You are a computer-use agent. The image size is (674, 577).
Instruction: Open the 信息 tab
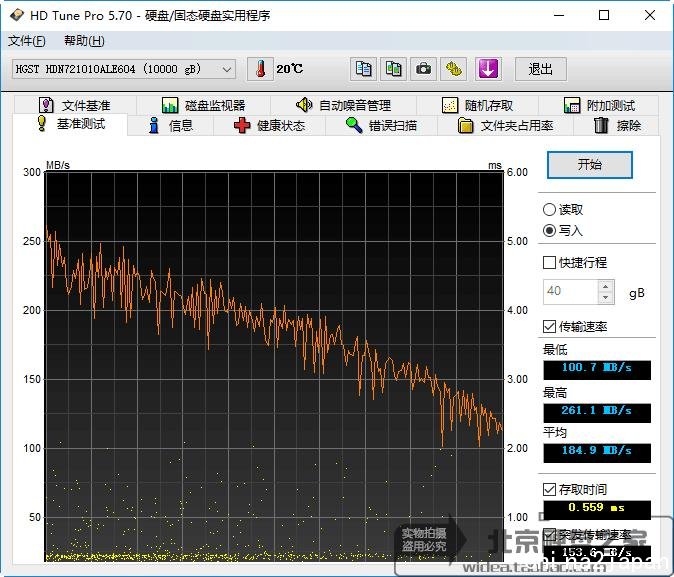pos(171,126)
